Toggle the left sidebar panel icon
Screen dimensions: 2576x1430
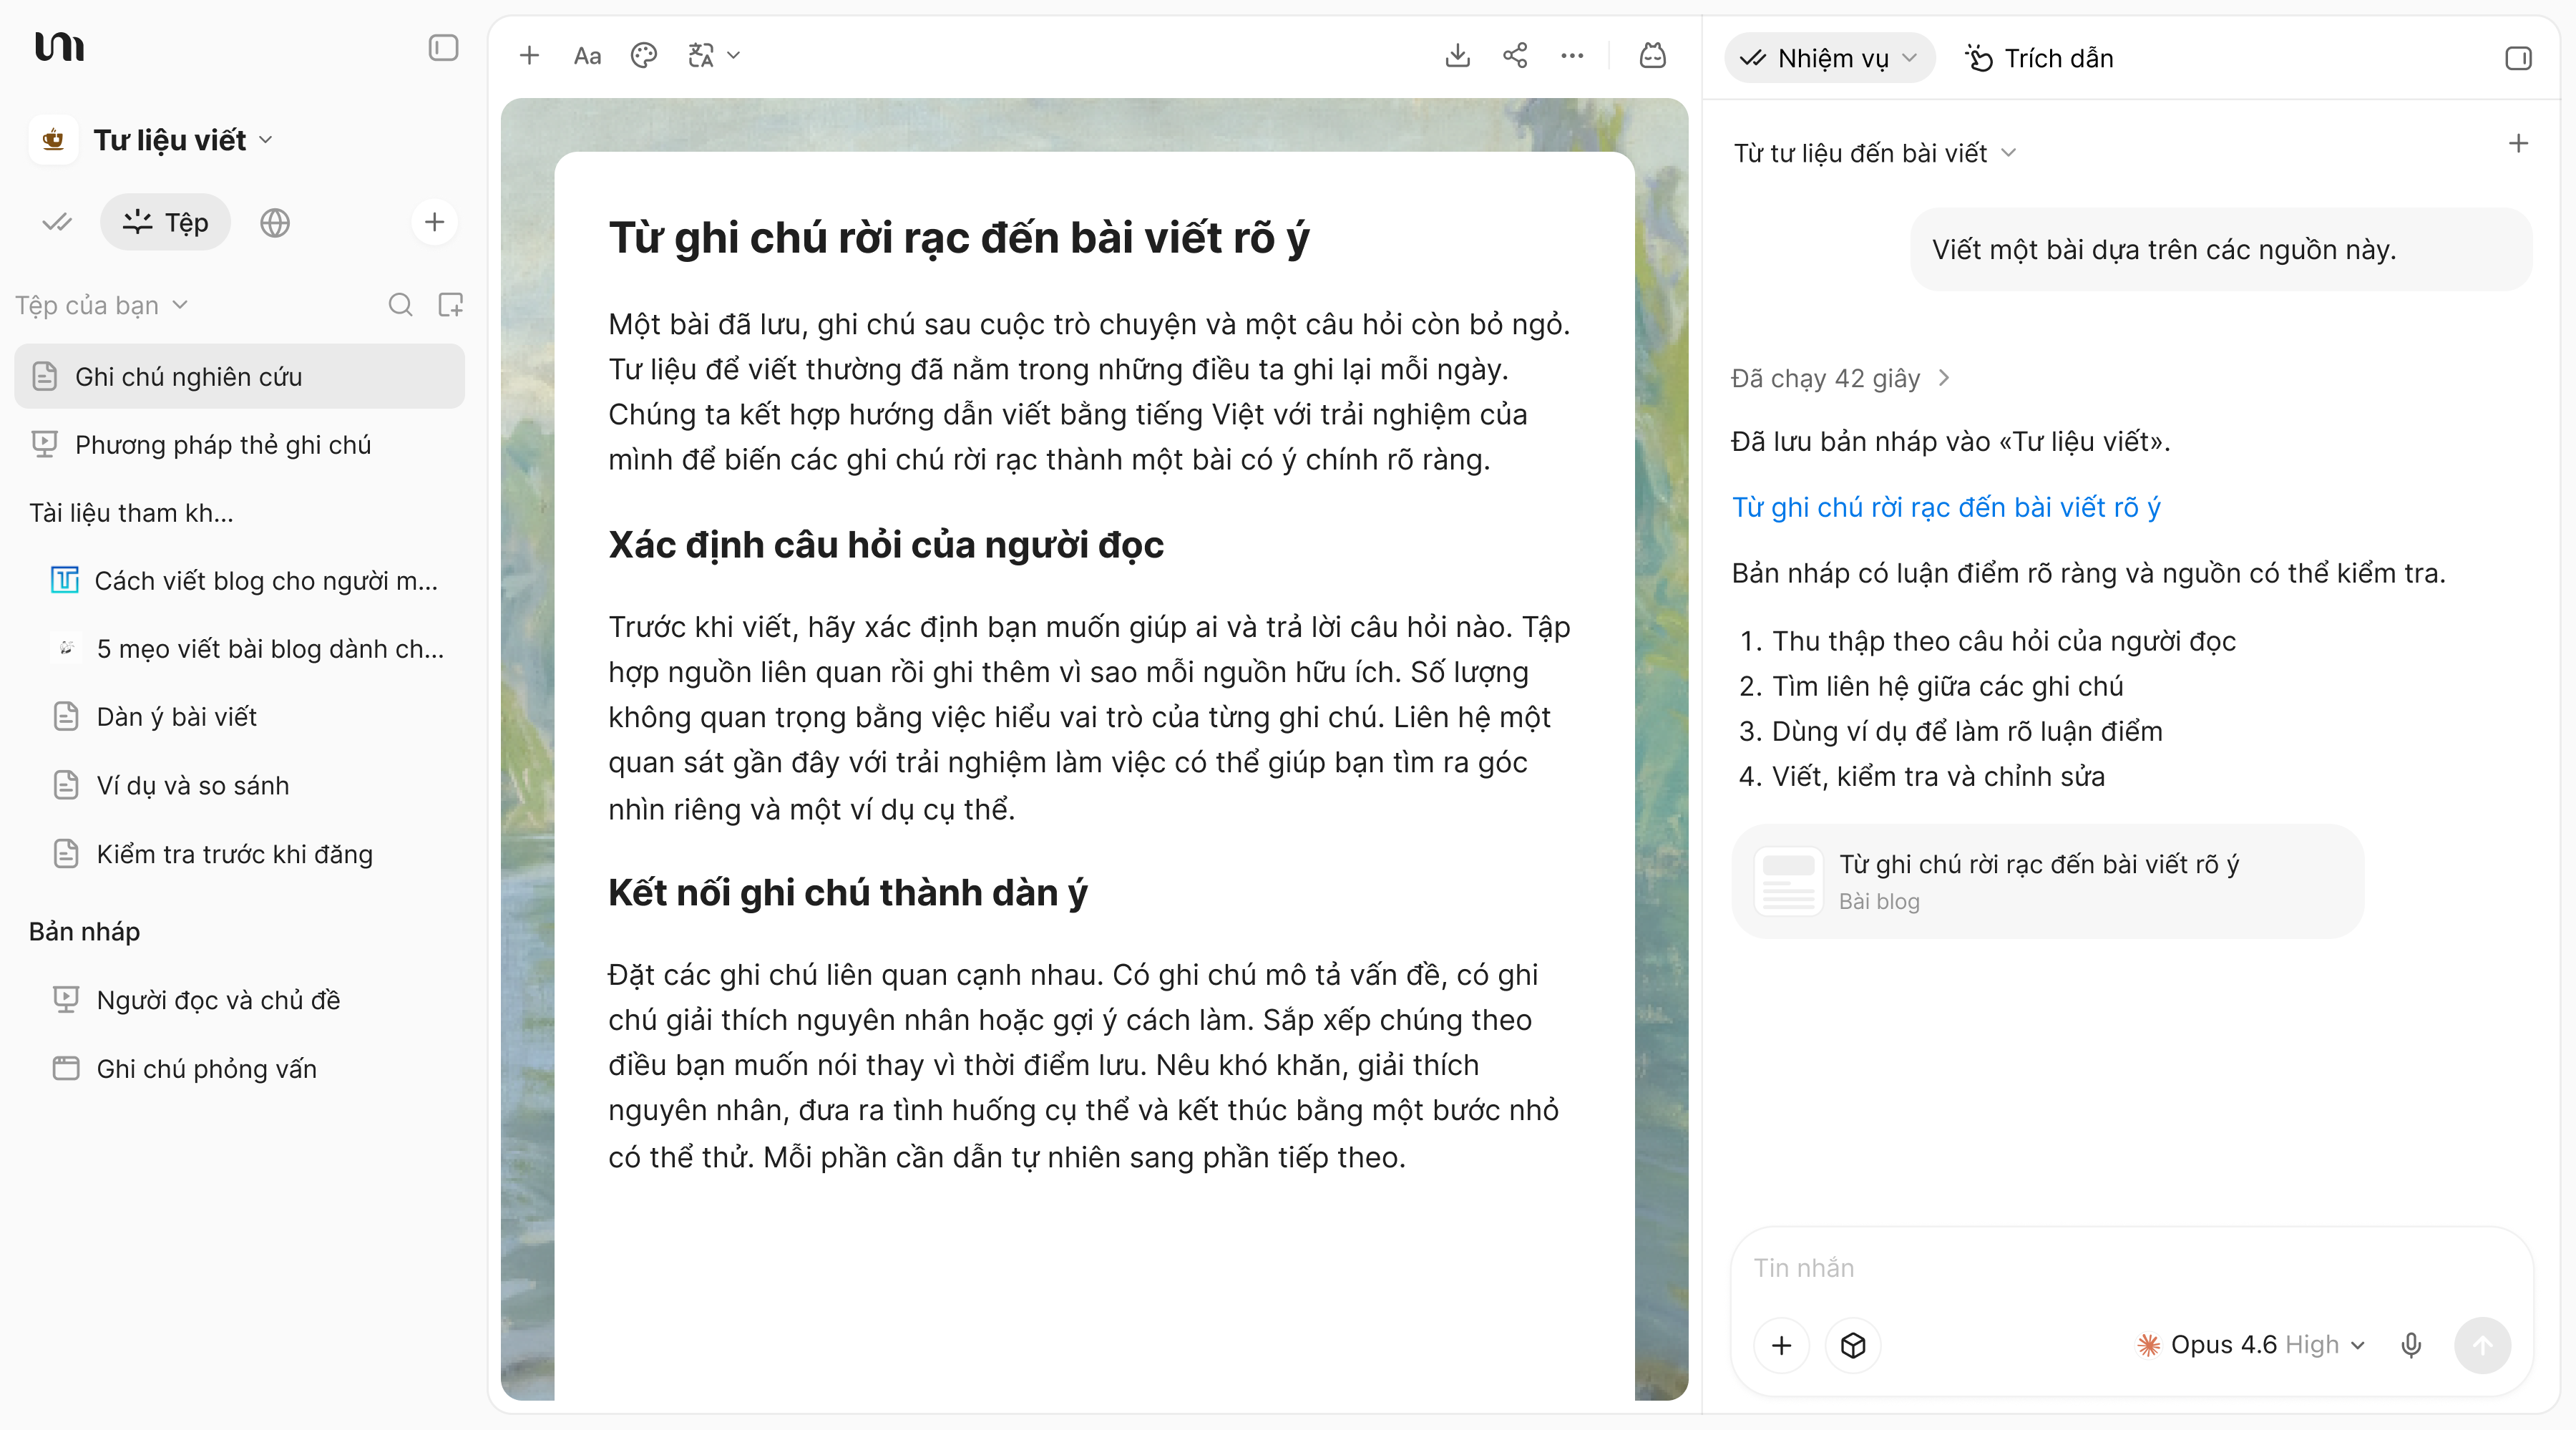tap(443, 48)
